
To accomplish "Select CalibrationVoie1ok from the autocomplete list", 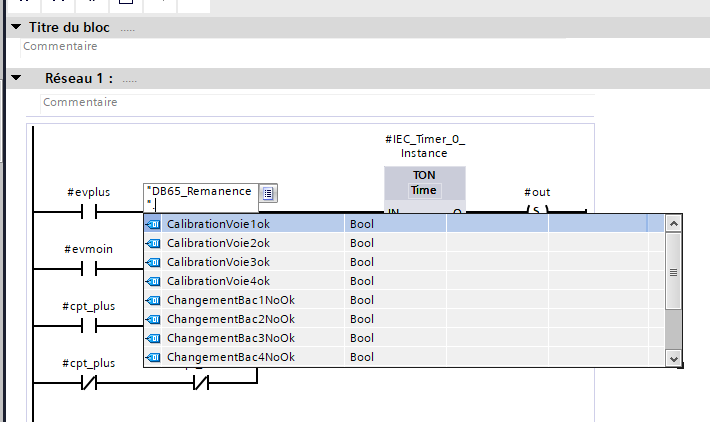I will click(218, 224).
